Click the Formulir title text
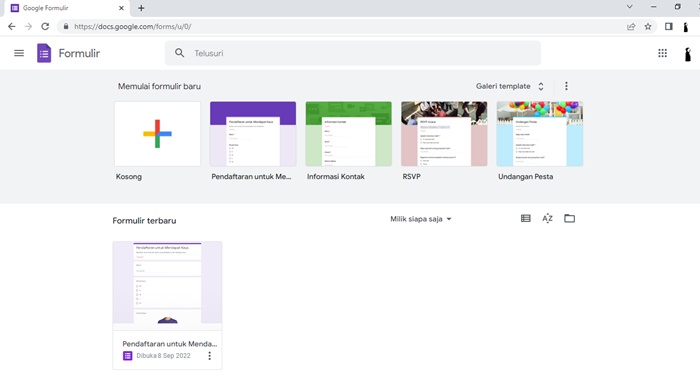Viewport: 700px width, 377px height. (x=79, y=53)
